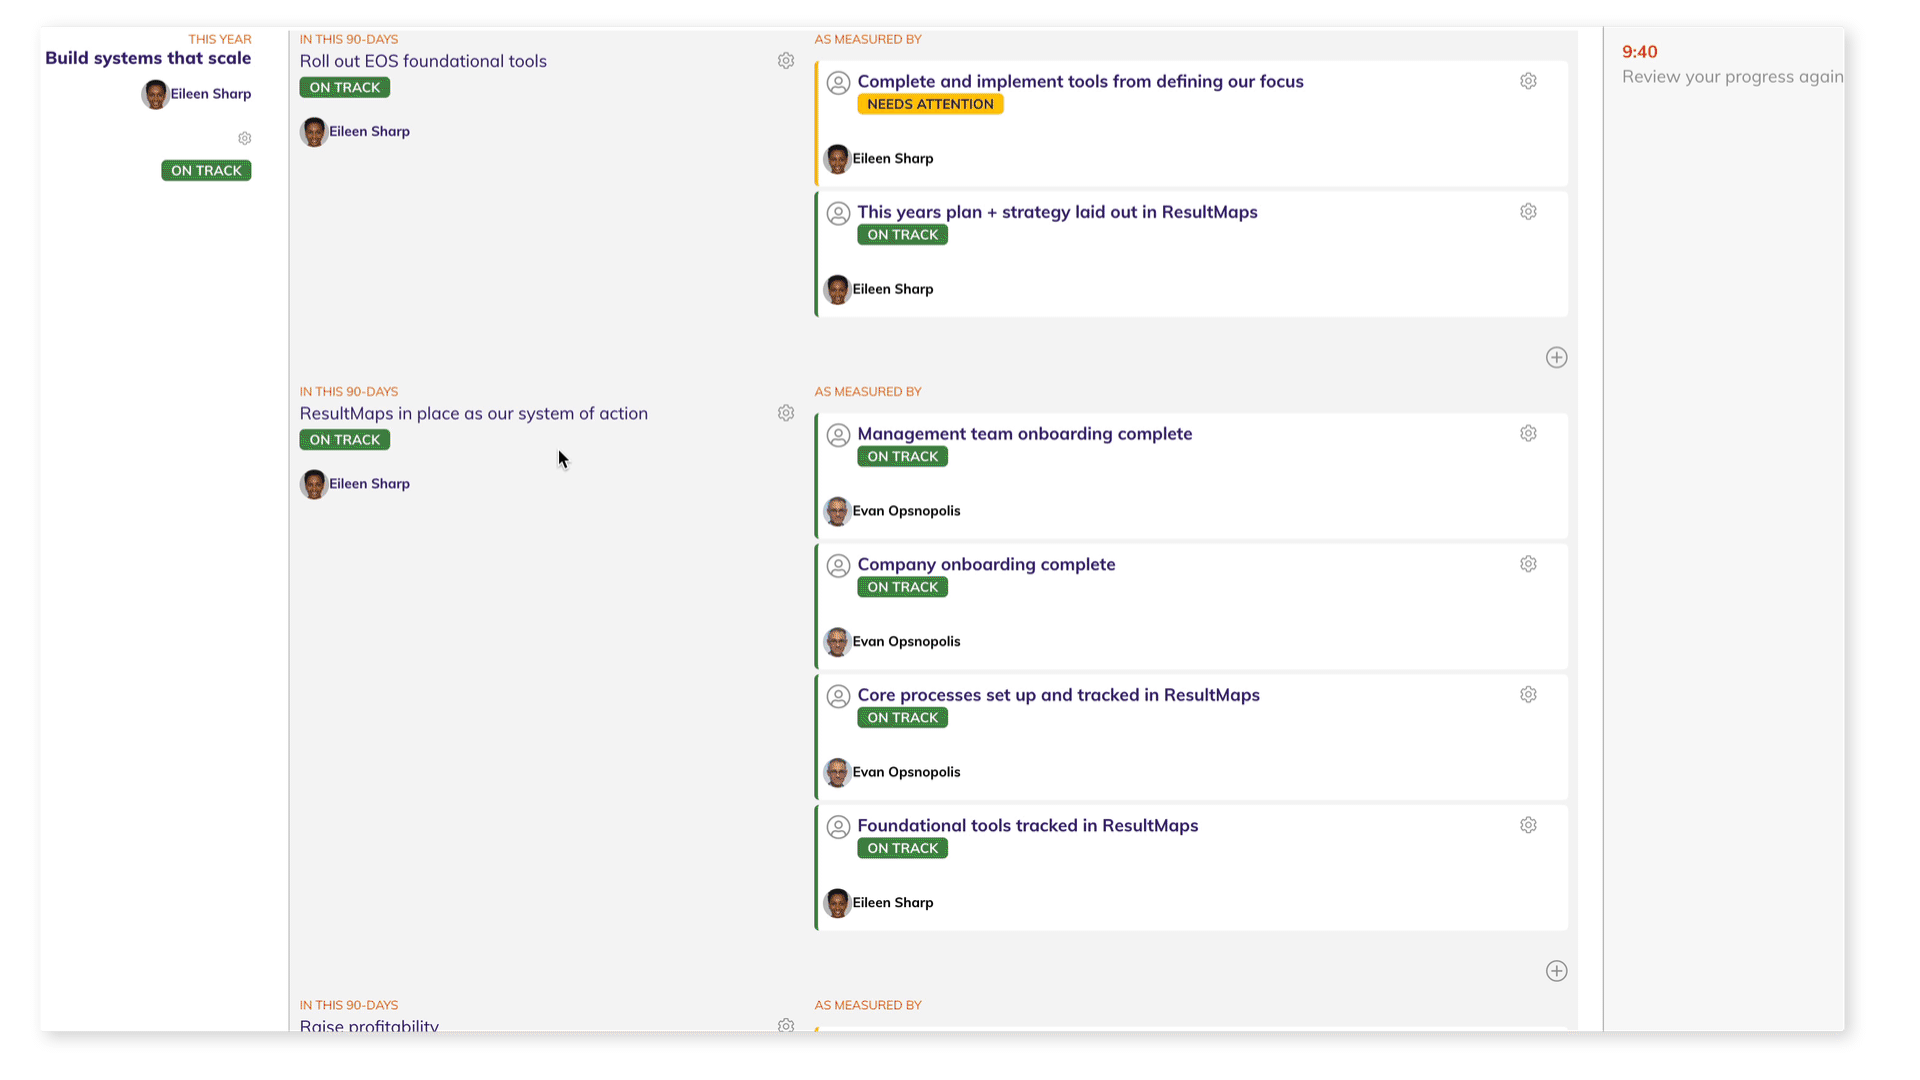Click Eileen Sharp avatar under ResultMaps in place
This screenshot has height=1080, width=1920.
point(314,484)
